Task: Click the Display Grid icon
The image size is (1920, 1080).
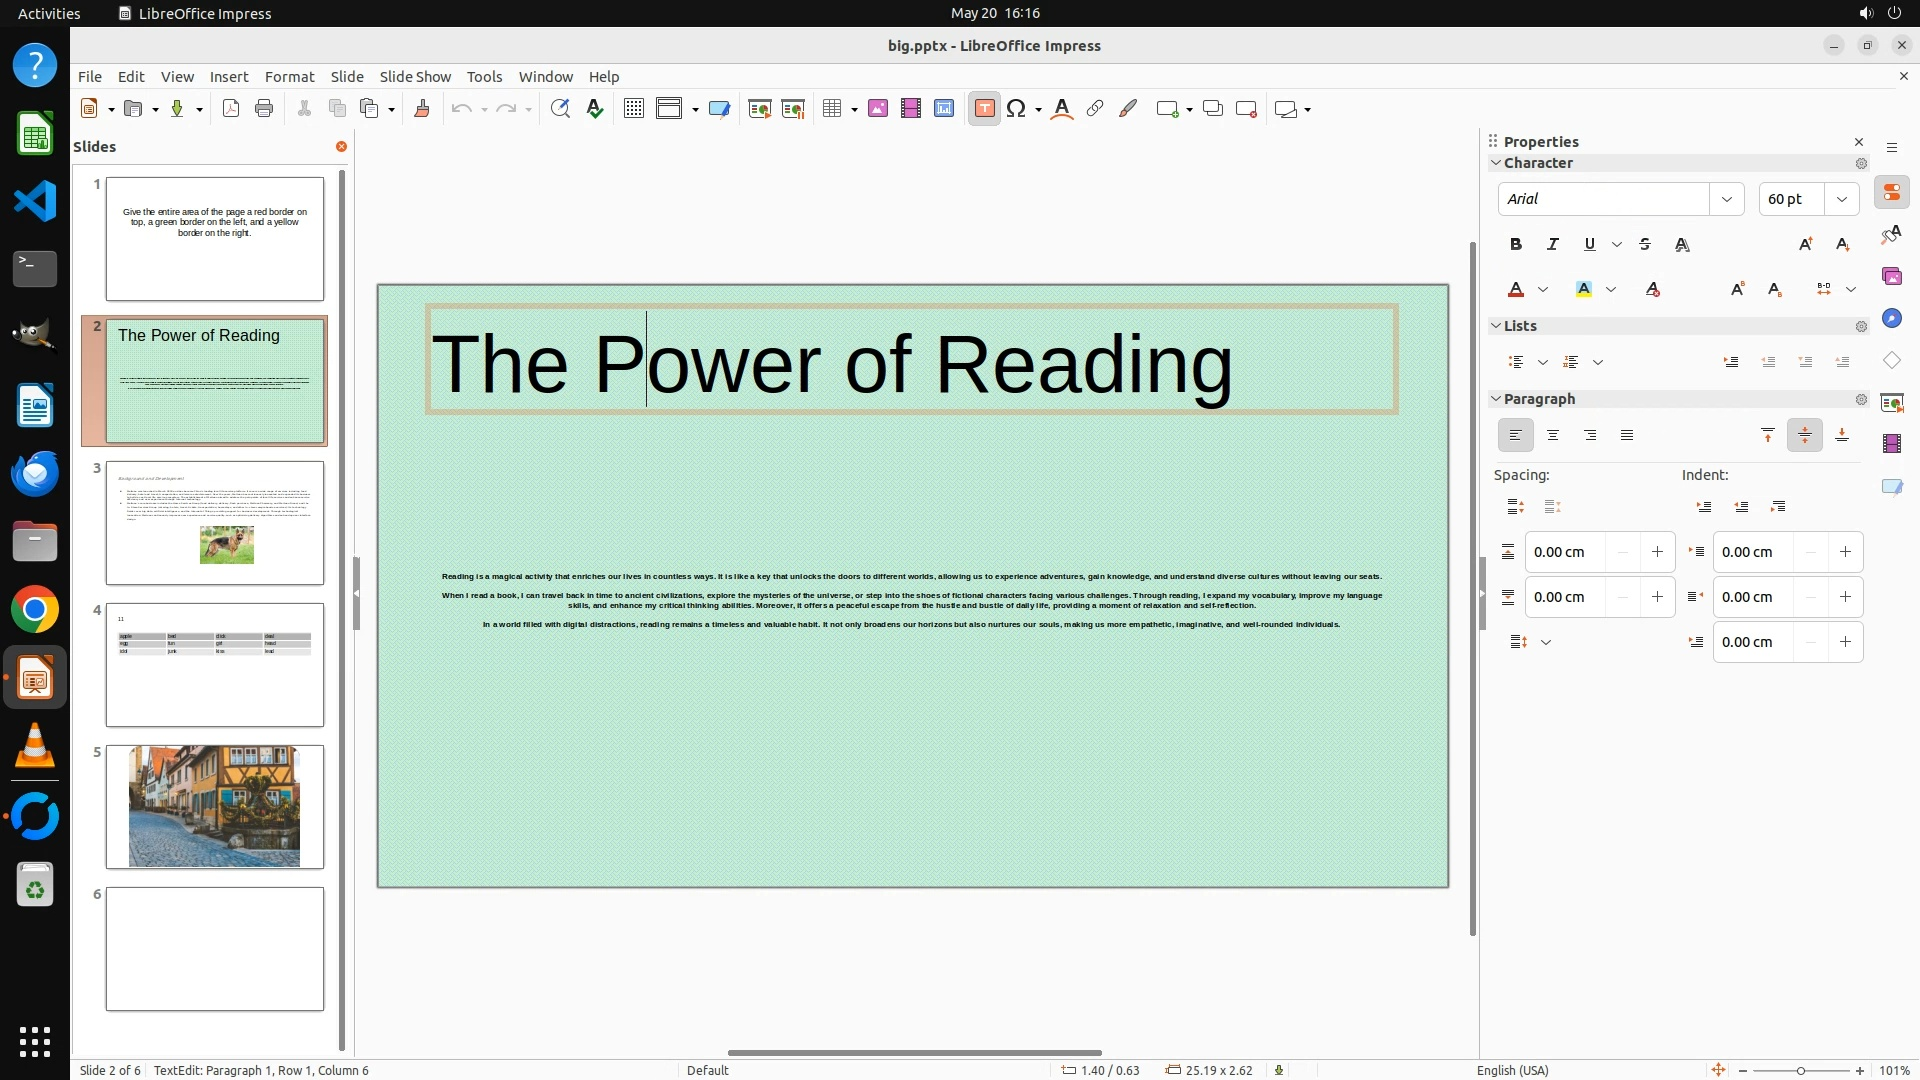Action: [633, 109]
